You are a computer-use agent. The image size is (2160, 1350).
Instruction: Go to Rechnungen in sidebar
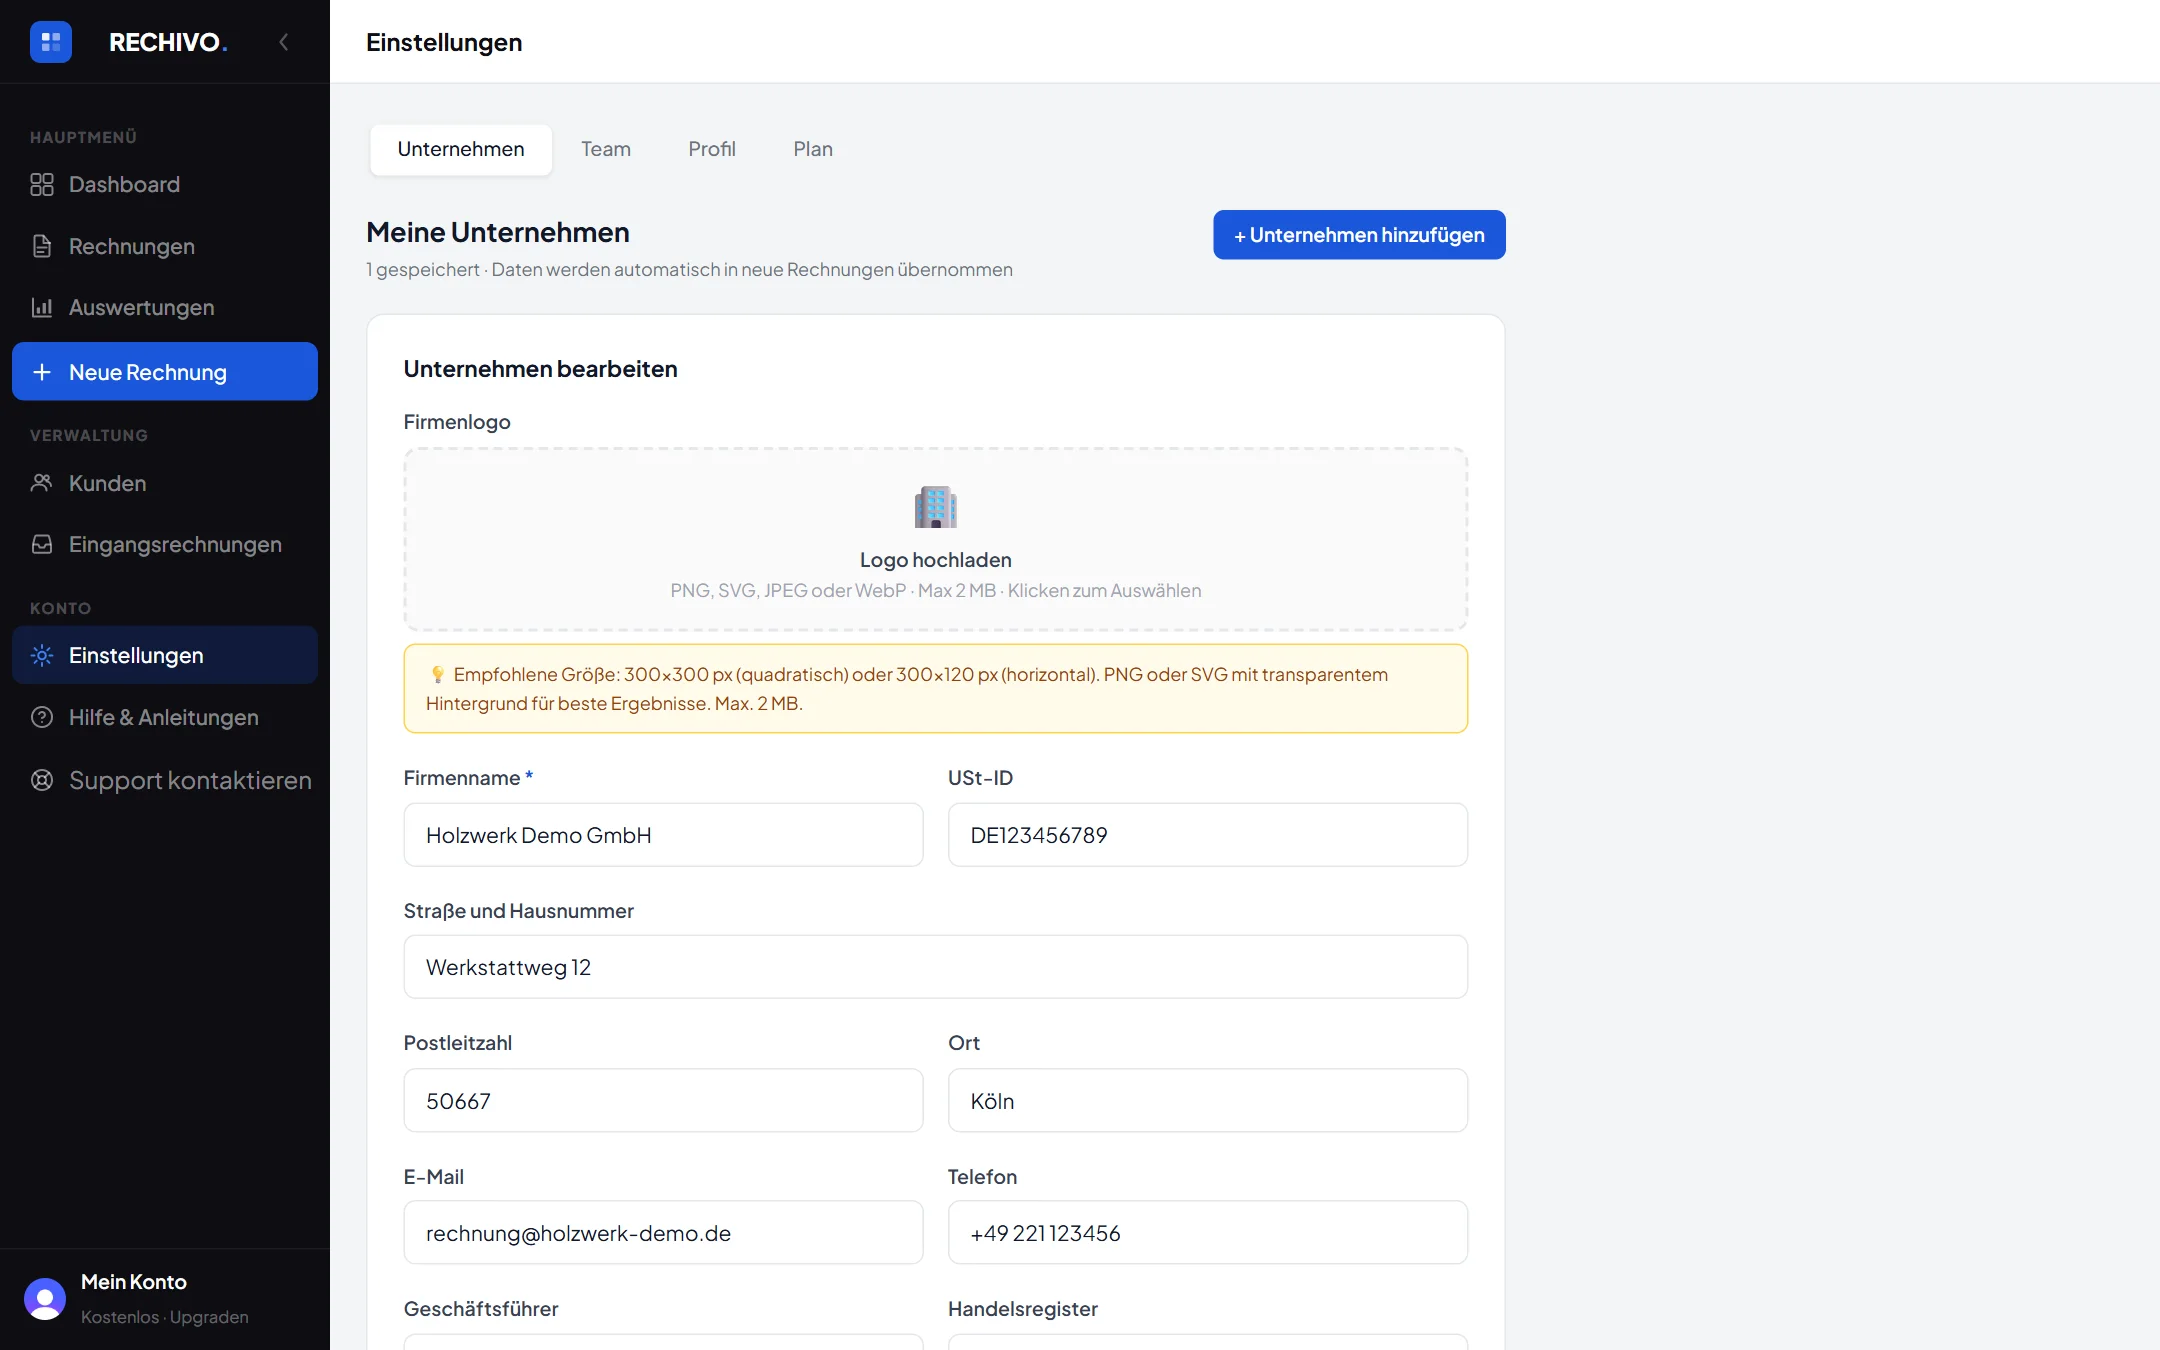132,246
